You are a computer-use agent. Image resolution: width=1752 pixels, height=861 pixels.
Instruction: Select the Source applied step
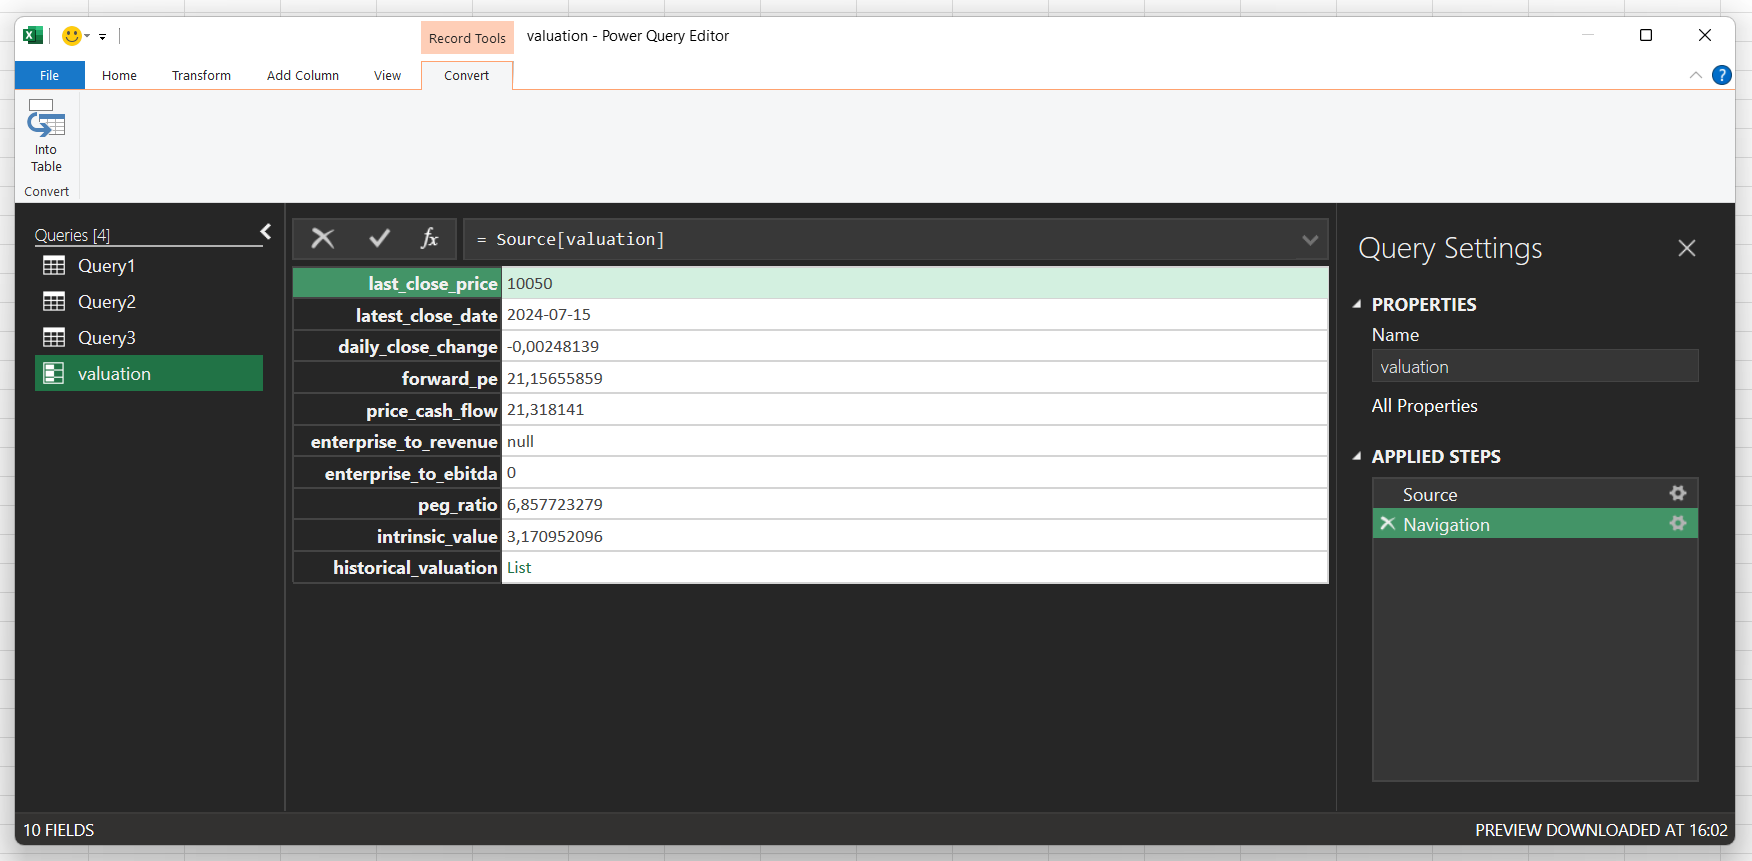pos(1535,494)
